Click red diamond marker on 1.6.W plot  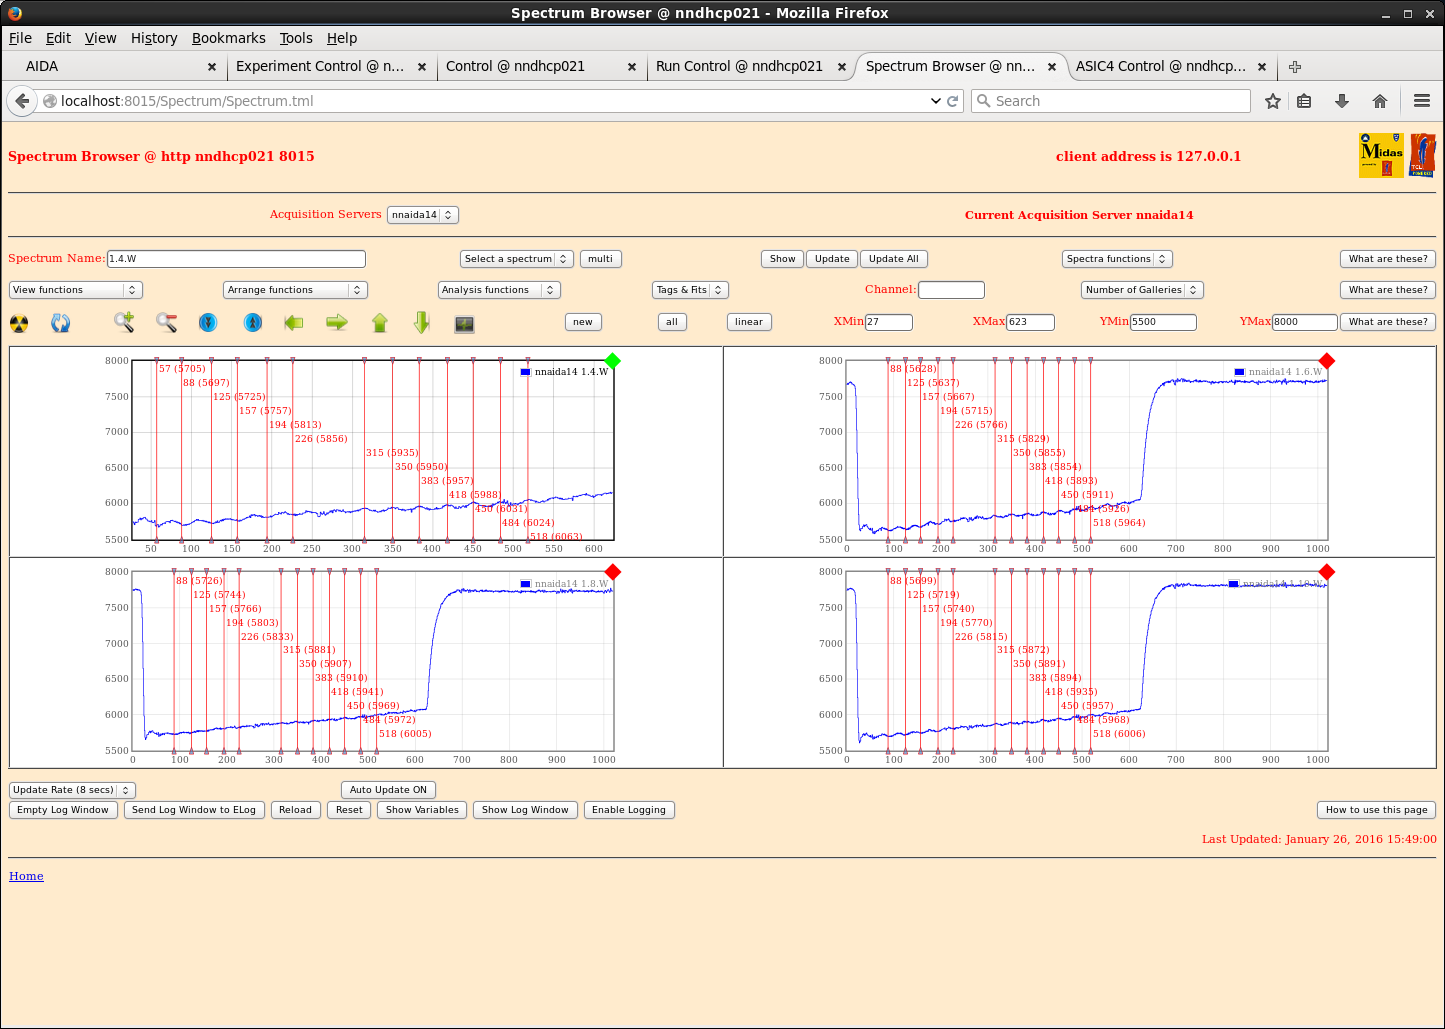click(1327, 361)
